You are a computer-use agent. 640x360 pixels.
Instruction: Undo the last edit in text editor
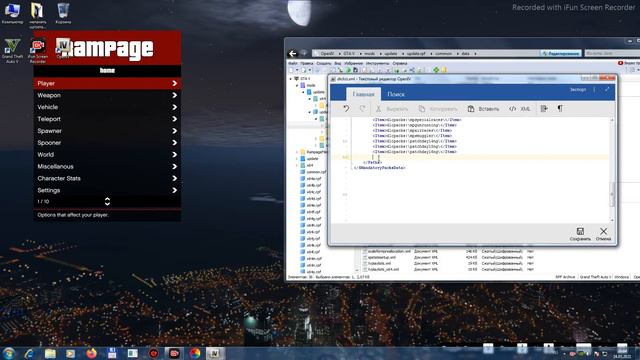[346, 109]
